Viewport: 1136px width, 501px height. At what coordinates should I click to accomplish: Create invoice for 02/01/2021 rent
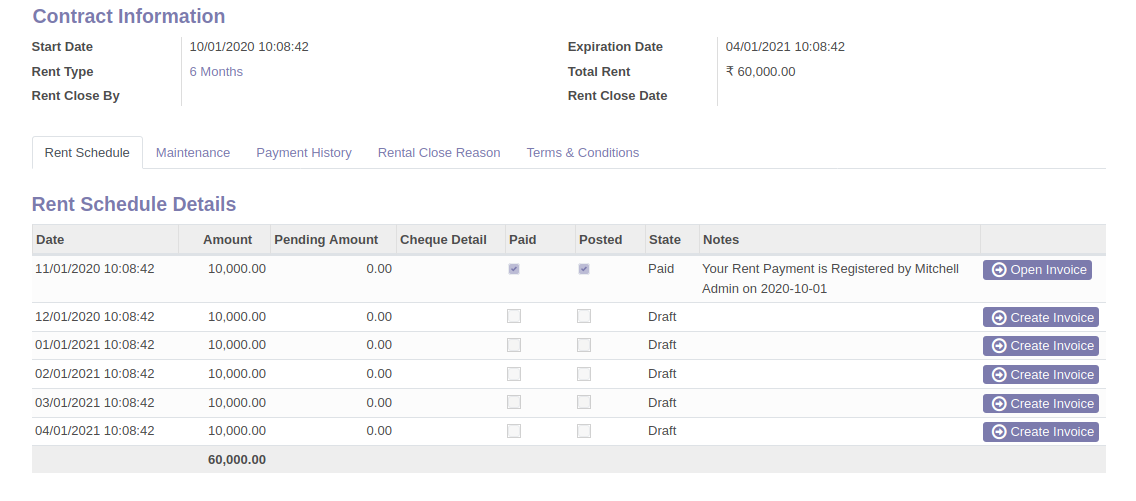1040,374
